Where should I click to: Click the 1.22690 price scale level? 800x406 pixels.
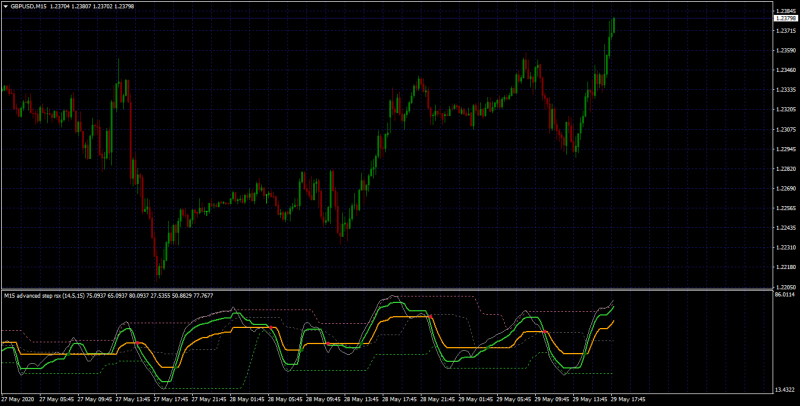(x=785, y=188)
